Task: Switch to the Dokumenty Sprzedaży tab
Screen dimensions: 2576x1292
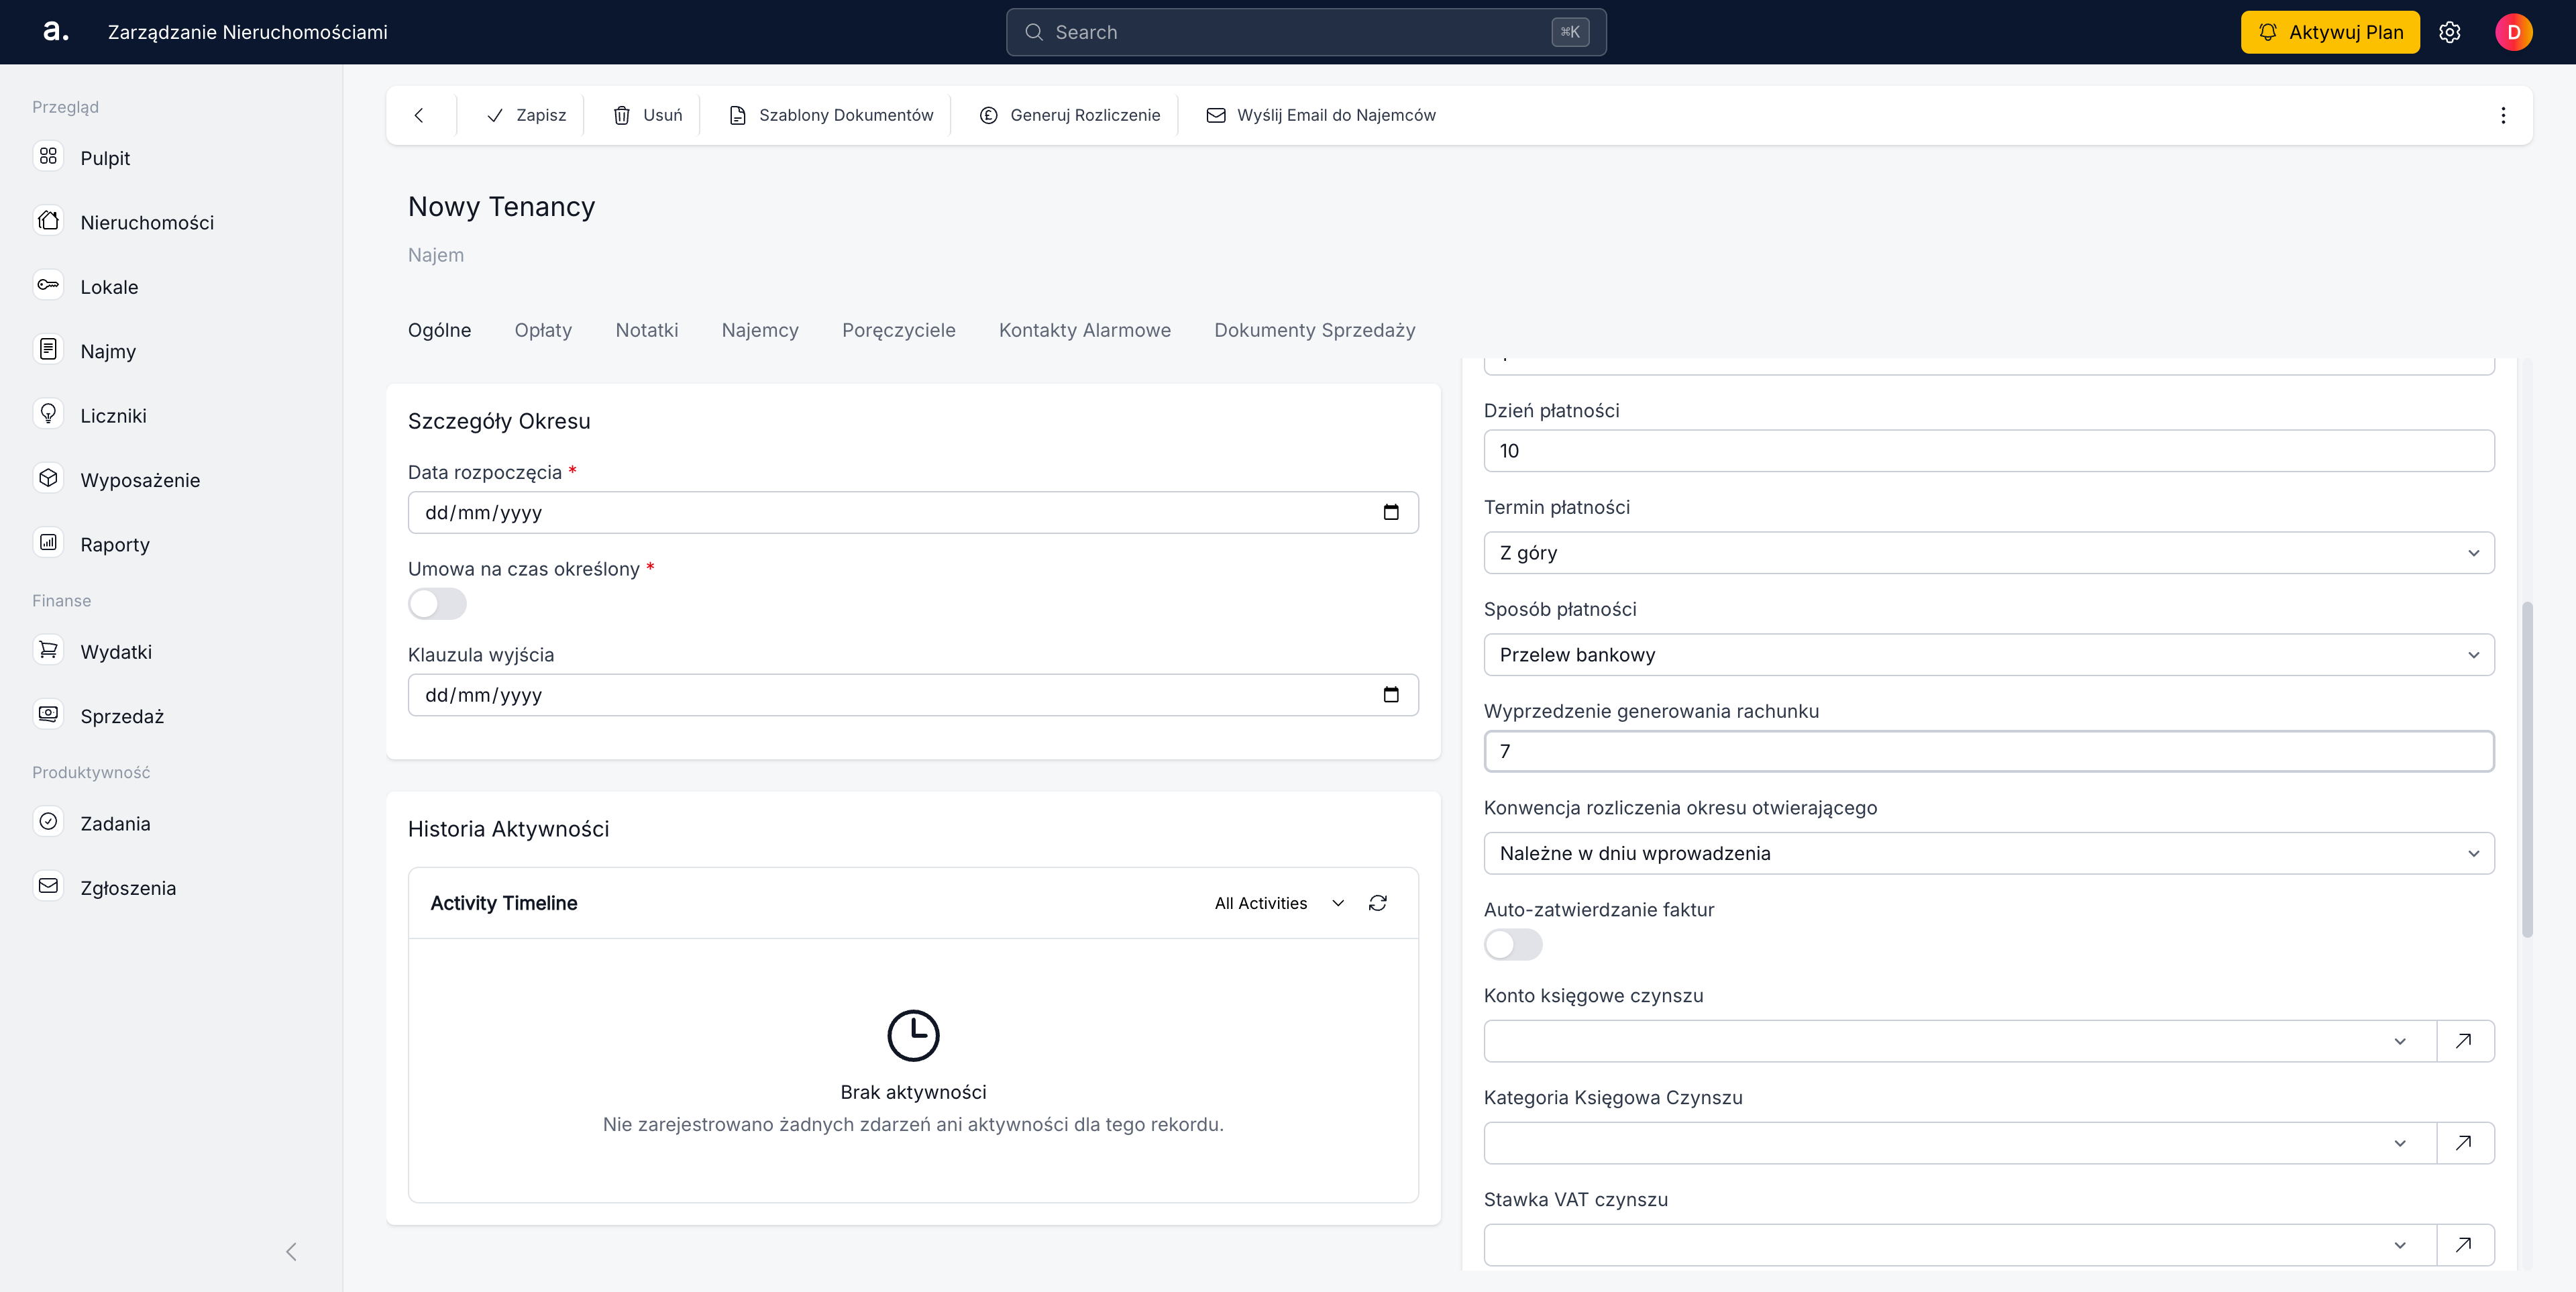Action: (x=1314, y=330)
